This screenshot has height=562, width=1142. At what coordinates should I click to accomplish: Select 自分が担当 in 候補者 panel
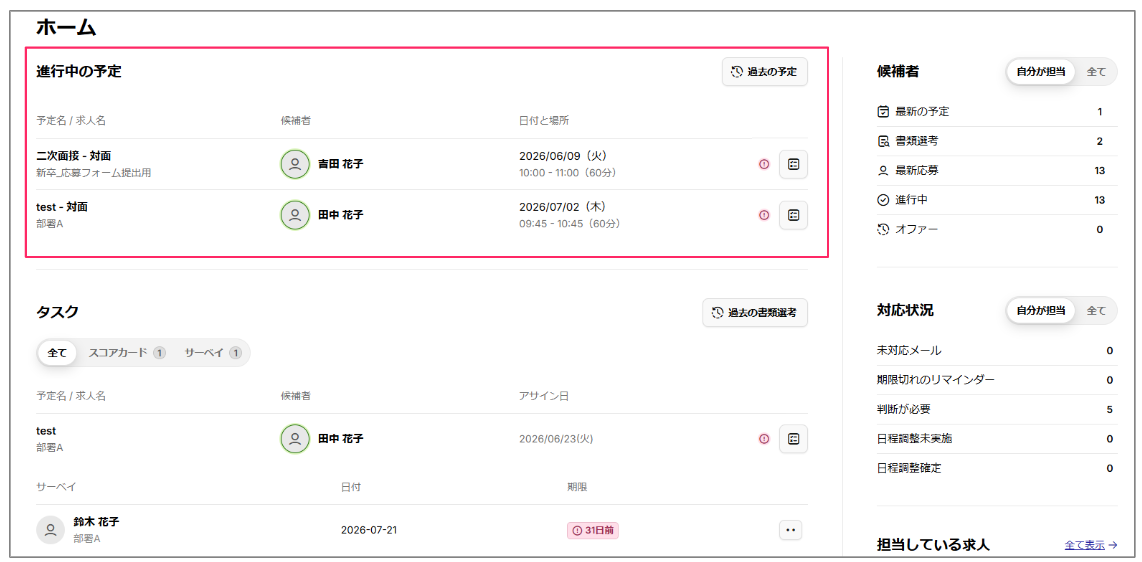click(1041, 72)
